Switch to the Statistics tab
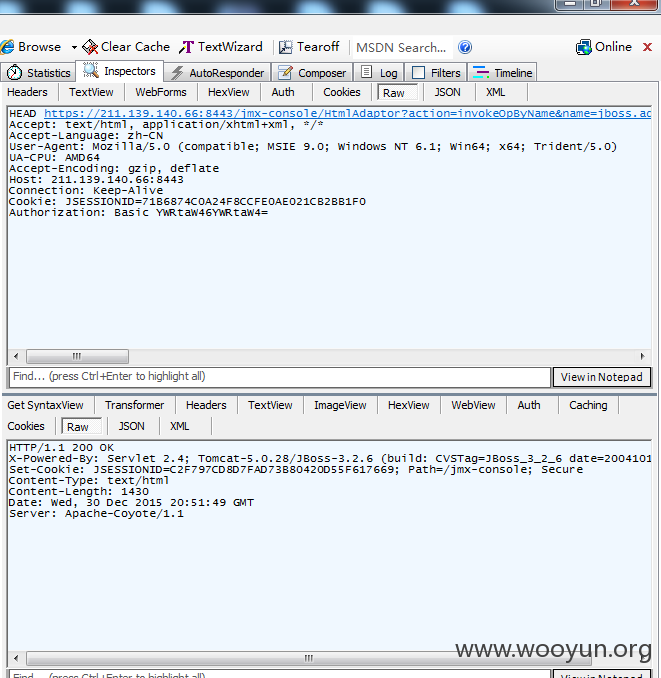This screenshot has height=678, width=661. tap(39, 73)
